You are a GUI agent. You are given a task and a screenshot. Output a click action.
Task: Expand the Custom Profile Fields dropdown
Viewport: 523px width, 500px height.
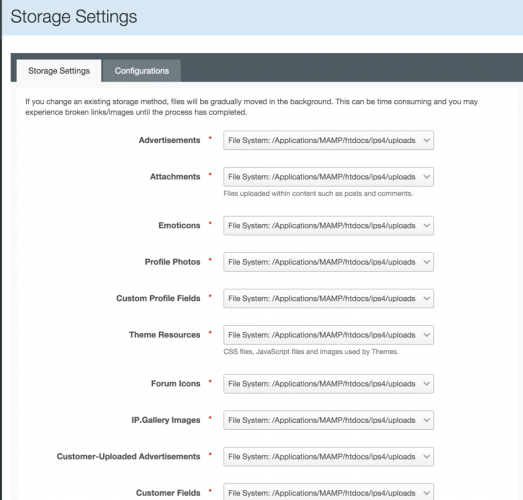coord(329,298)
